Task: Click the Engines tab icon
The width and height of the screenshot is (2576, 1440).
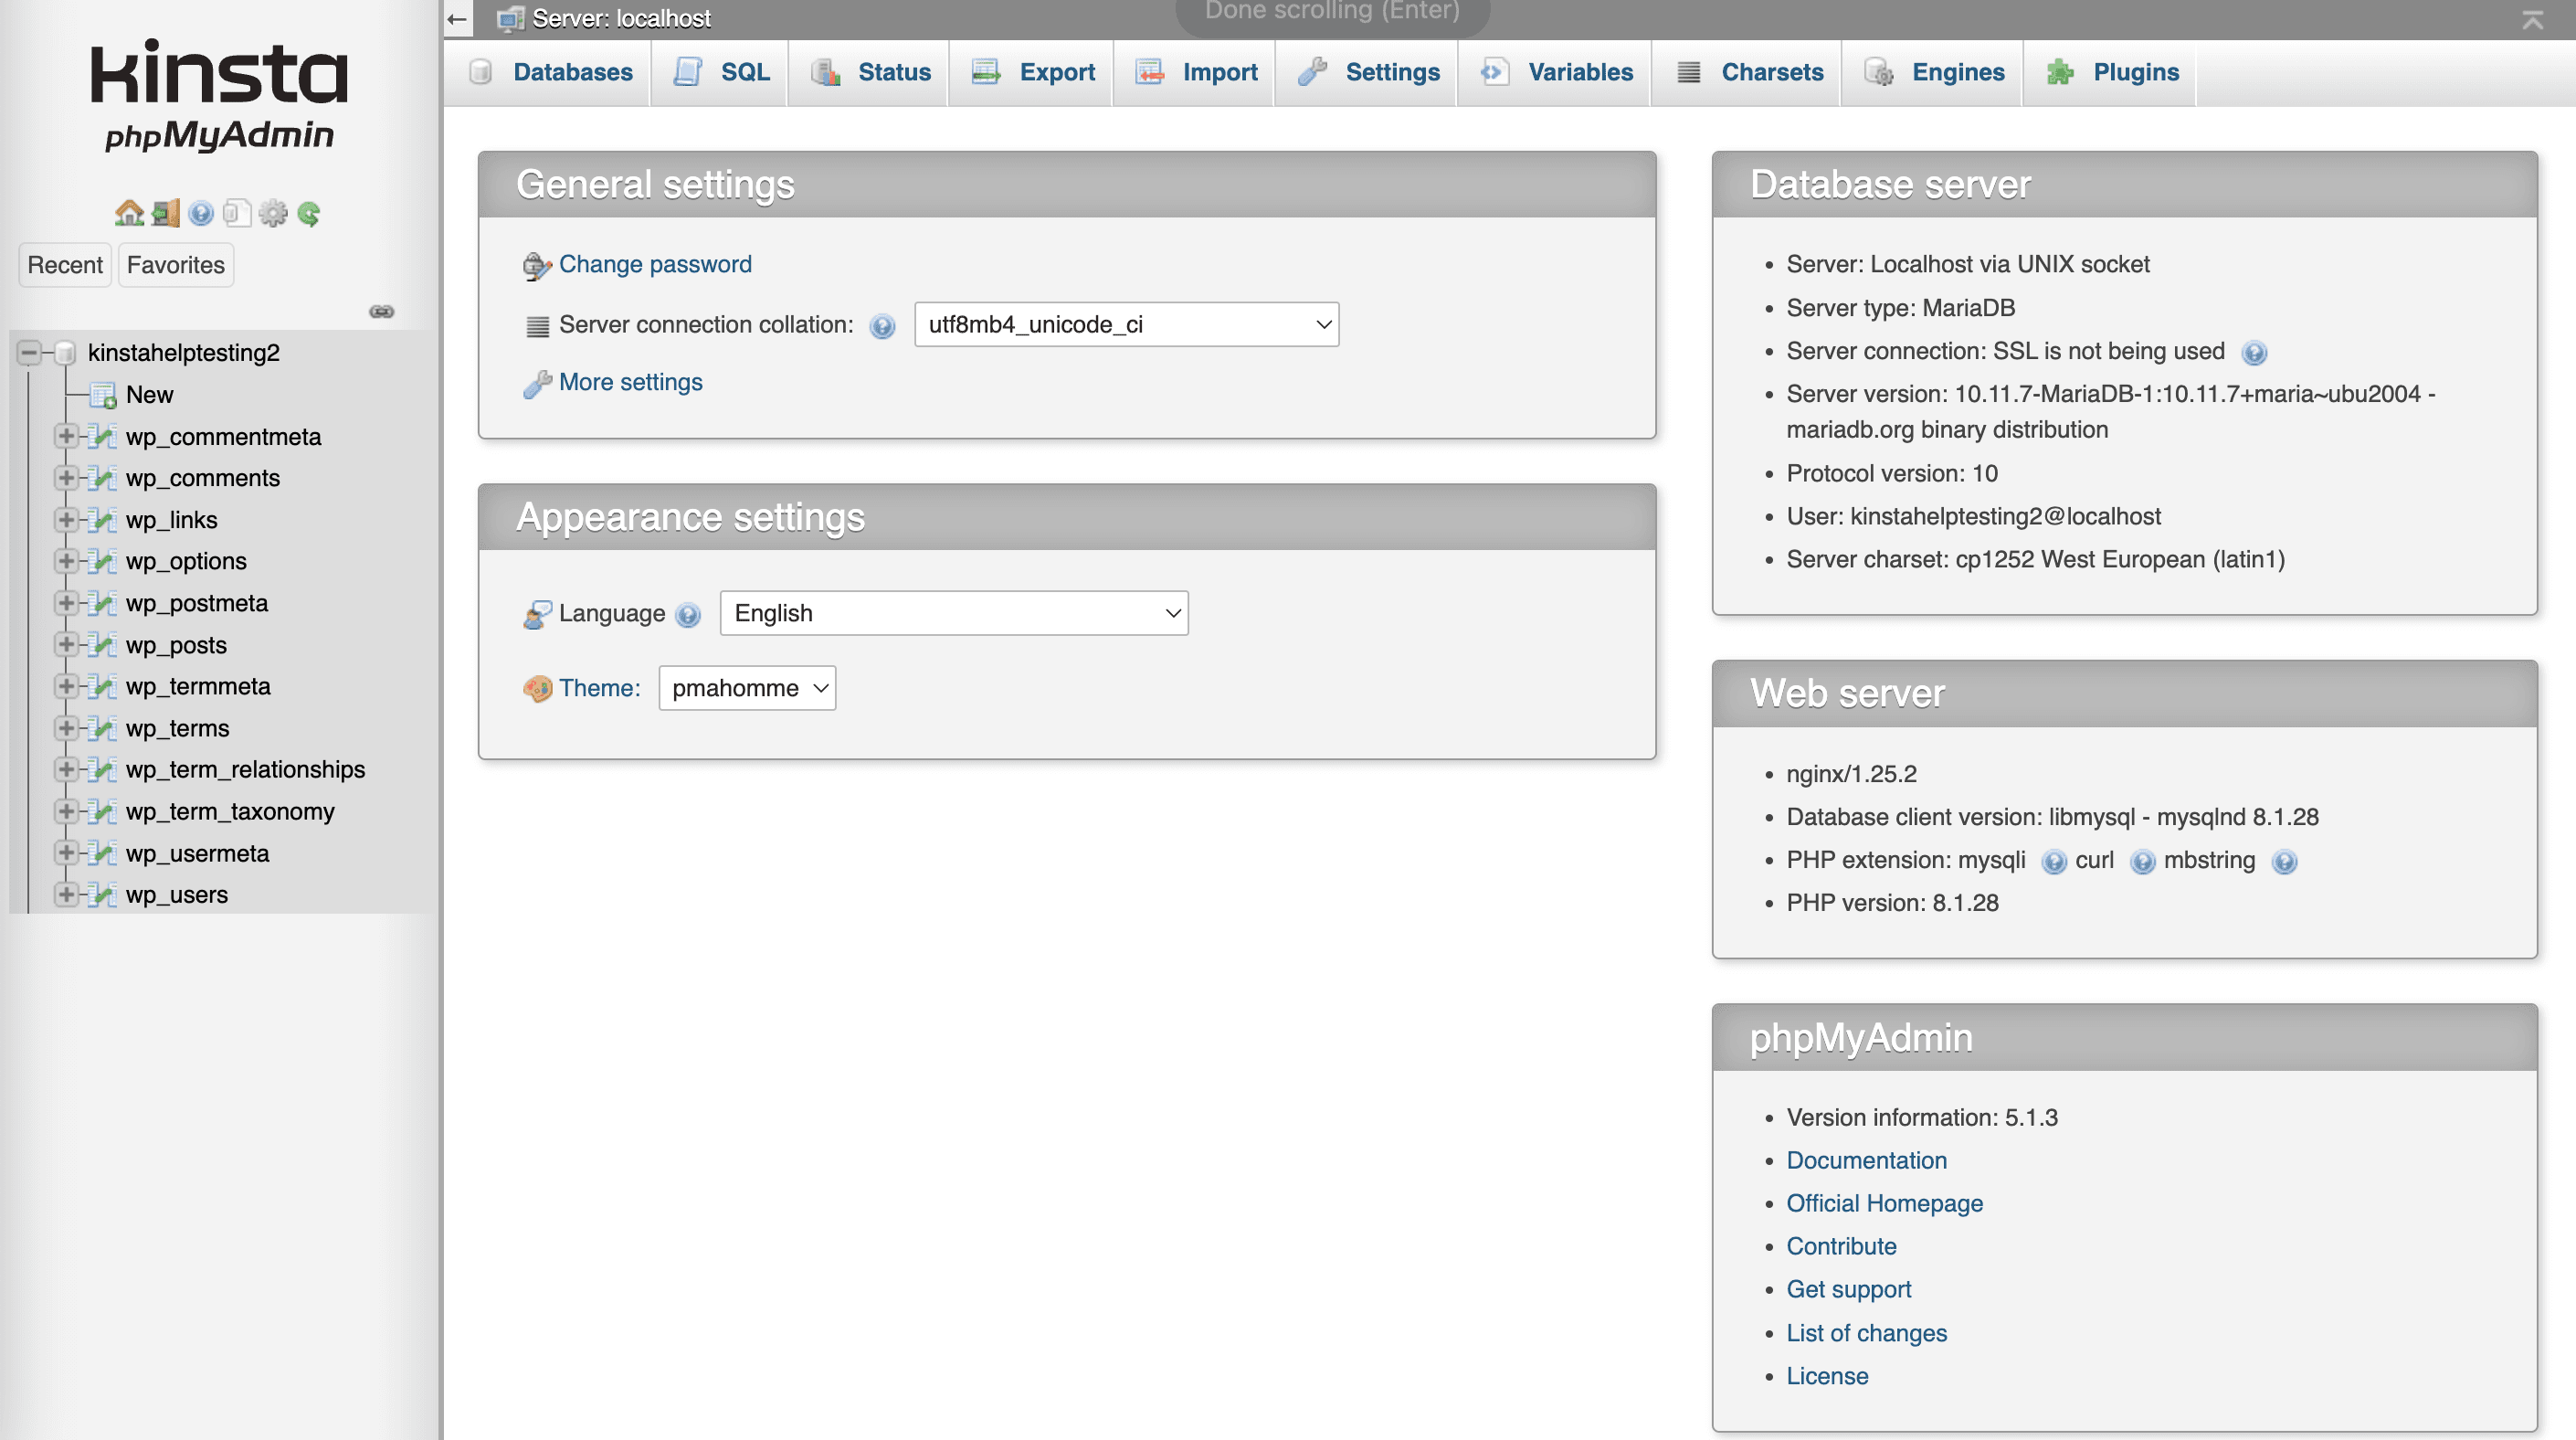Action: [1881, 70]
